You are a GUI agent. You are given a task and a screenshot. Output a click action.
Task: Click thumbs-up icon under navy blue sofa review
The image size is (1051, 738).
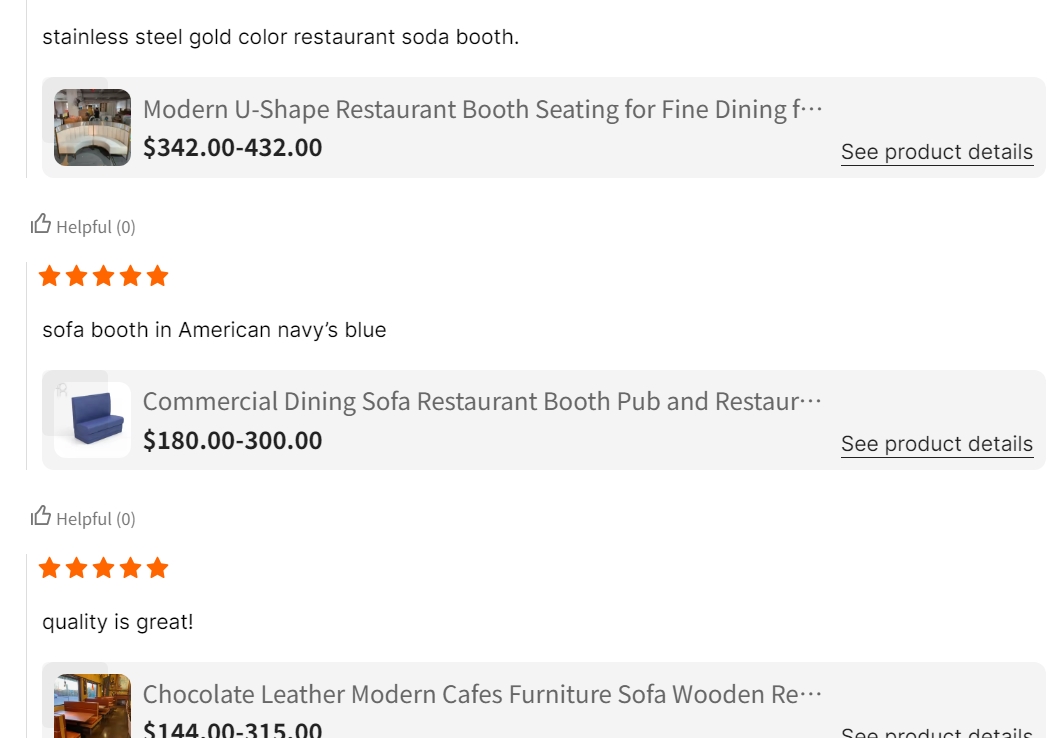(41, 516)
